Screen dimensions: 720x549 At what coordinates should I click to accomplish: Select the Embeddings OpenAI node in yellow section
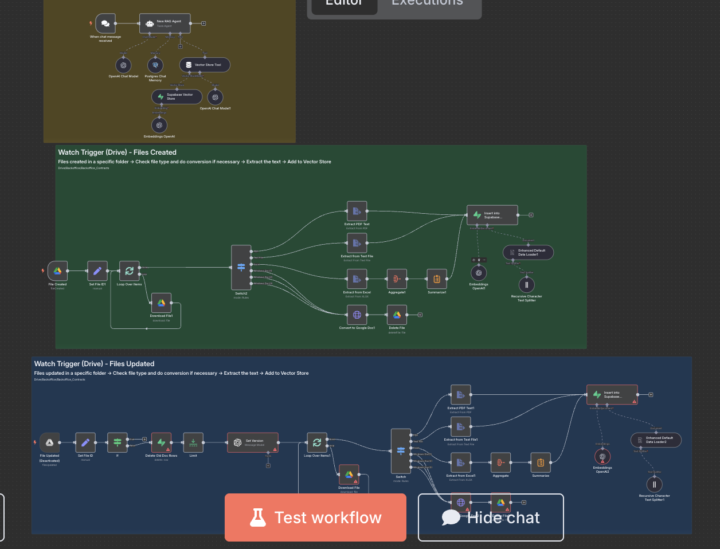pyautogui.click(x=160, y=123)
